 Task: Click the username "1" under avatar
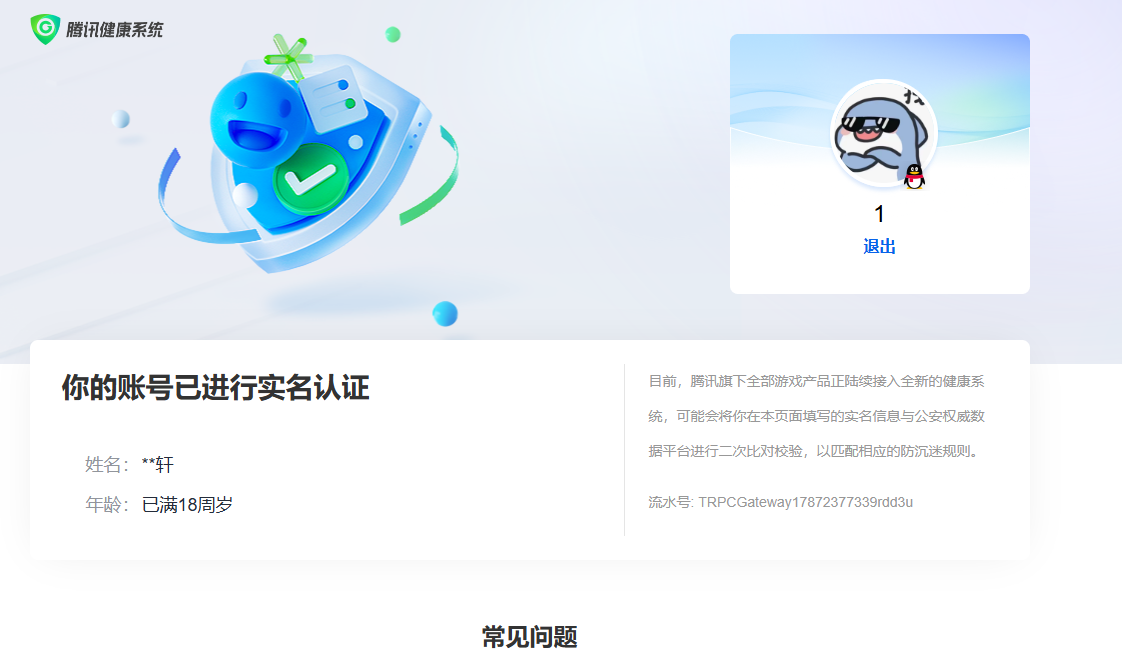pos(879,214)
